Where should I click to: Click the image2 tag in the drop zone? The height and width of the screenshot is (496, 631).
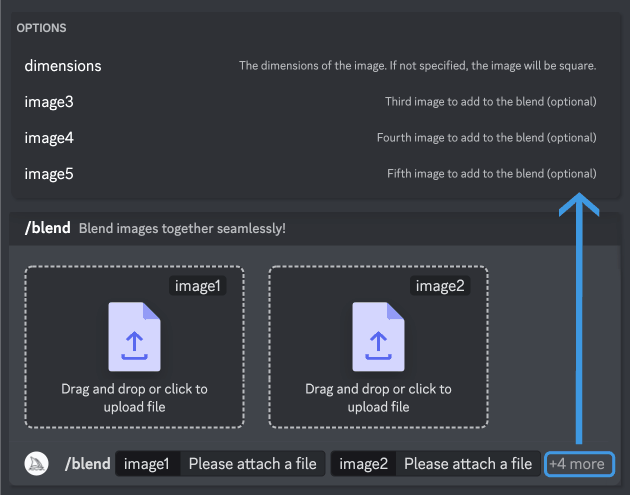[x=440, y=286]
